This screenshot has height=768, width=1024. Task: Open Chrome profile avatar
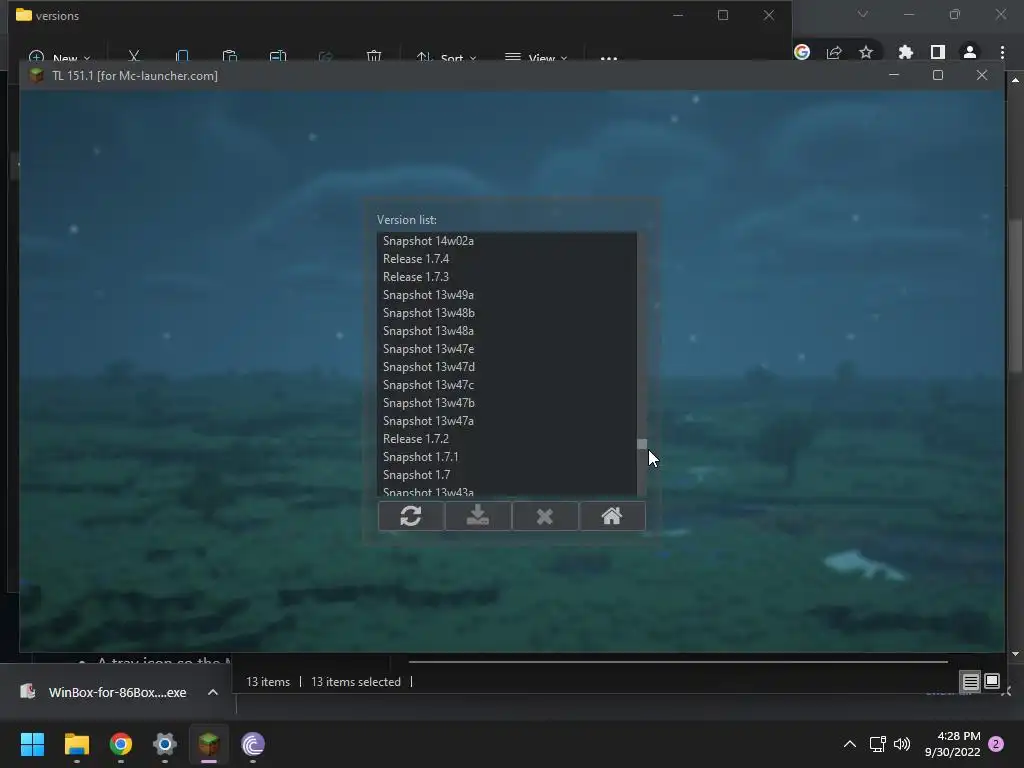tap(970, 52)
